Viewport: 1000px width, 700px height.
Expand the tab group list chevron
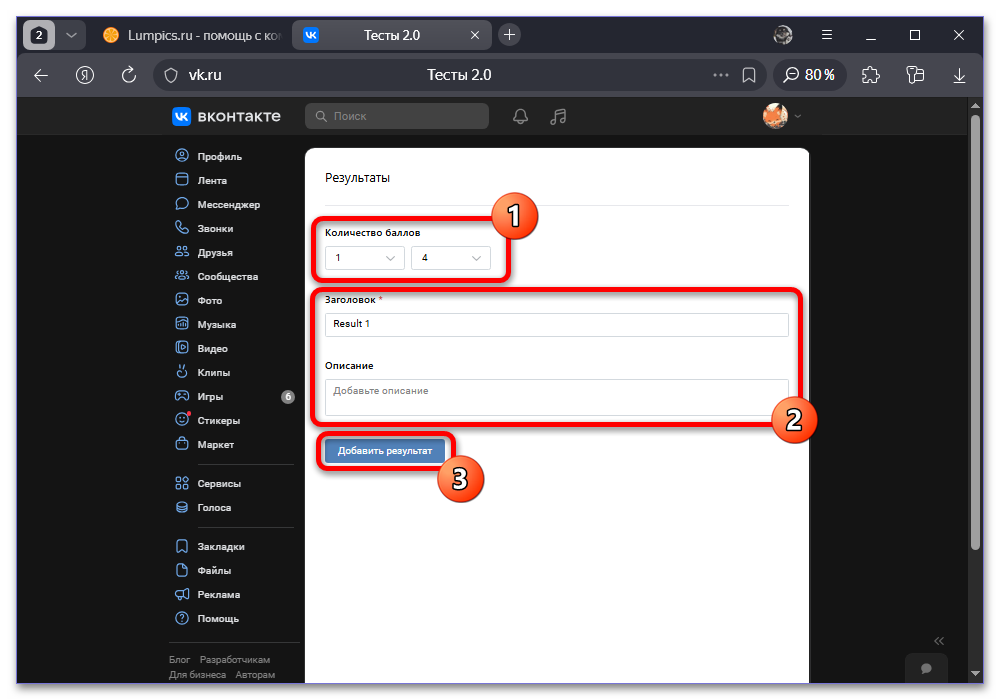pyautogui.click(x=71, y=35)
